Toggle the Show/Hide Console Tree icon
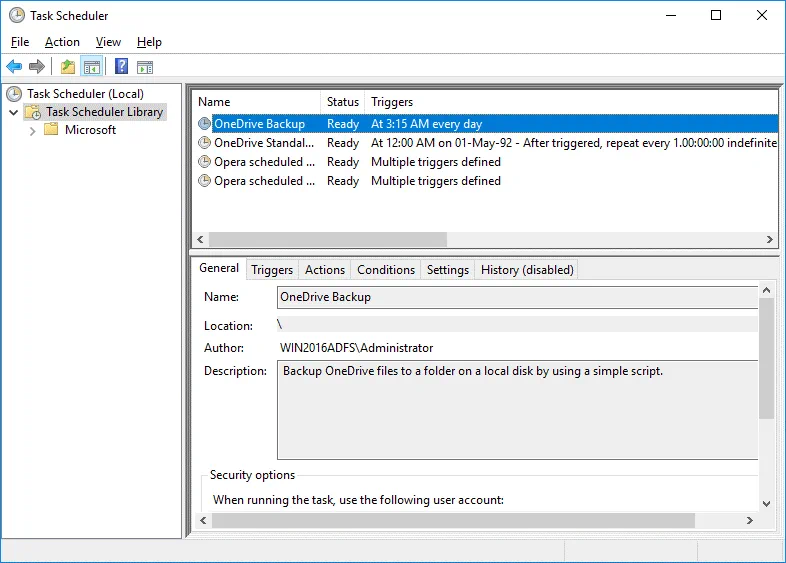Screen dimensions: 786x563 pyautogui.click(x=91, y=67)
